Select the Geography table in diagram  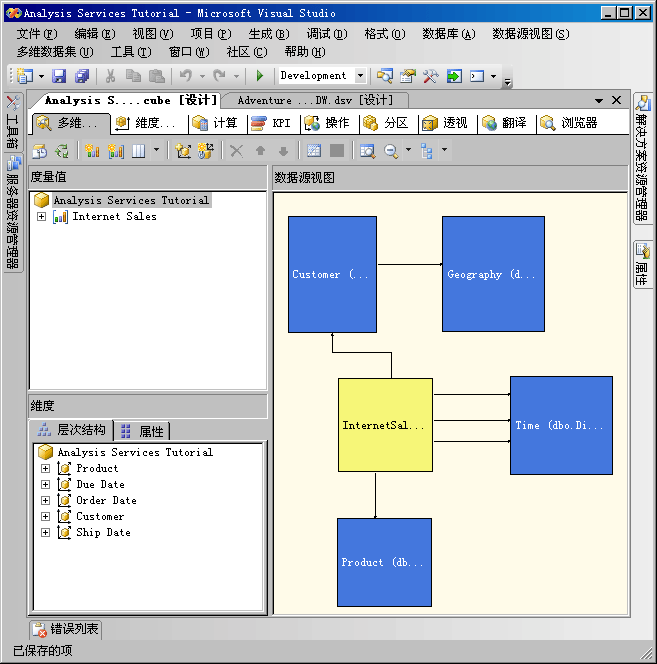(493, 274)
